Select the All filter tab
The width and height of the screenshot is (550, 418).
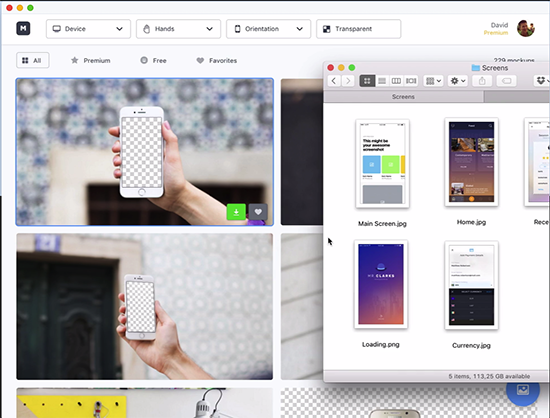click(x=33, y=60)
